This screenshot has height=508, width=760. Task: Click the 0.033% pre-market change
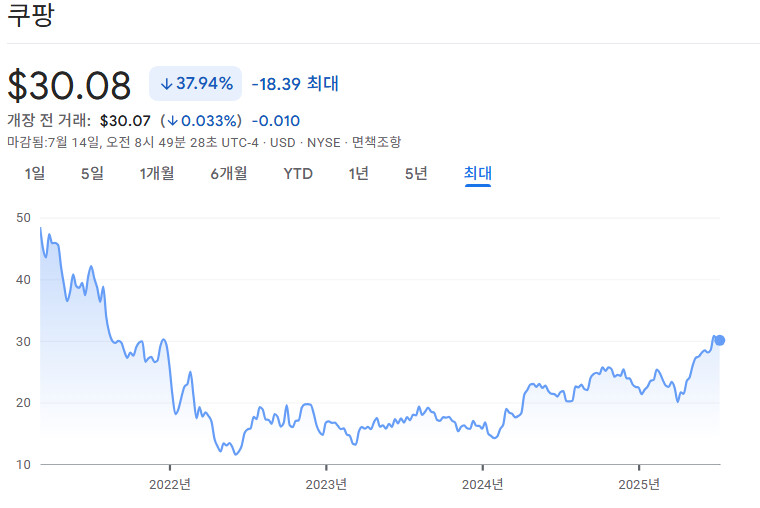click(x=201, y=121)
